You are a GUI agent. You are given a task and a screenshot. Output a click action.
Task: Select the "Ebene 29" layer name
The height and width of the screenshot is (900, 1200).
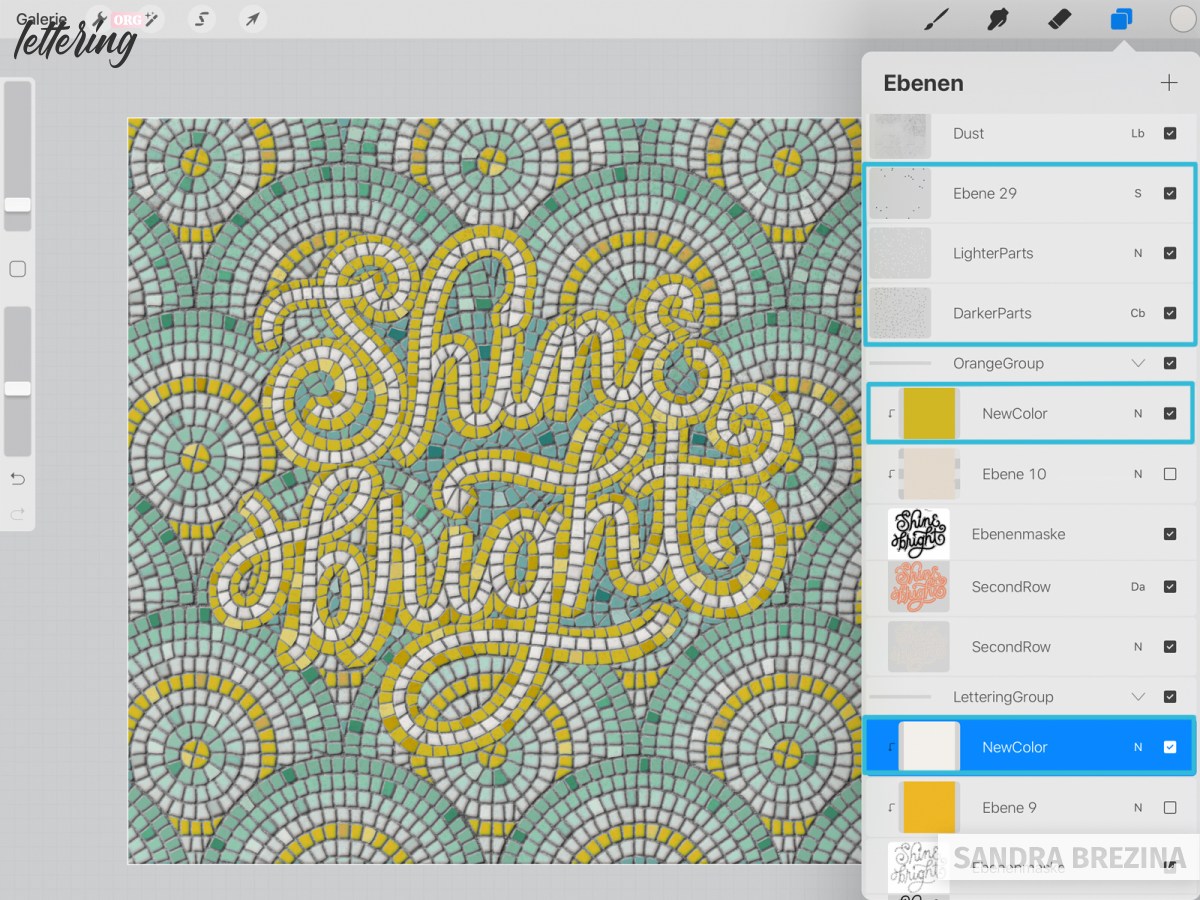tap(985, 193)
